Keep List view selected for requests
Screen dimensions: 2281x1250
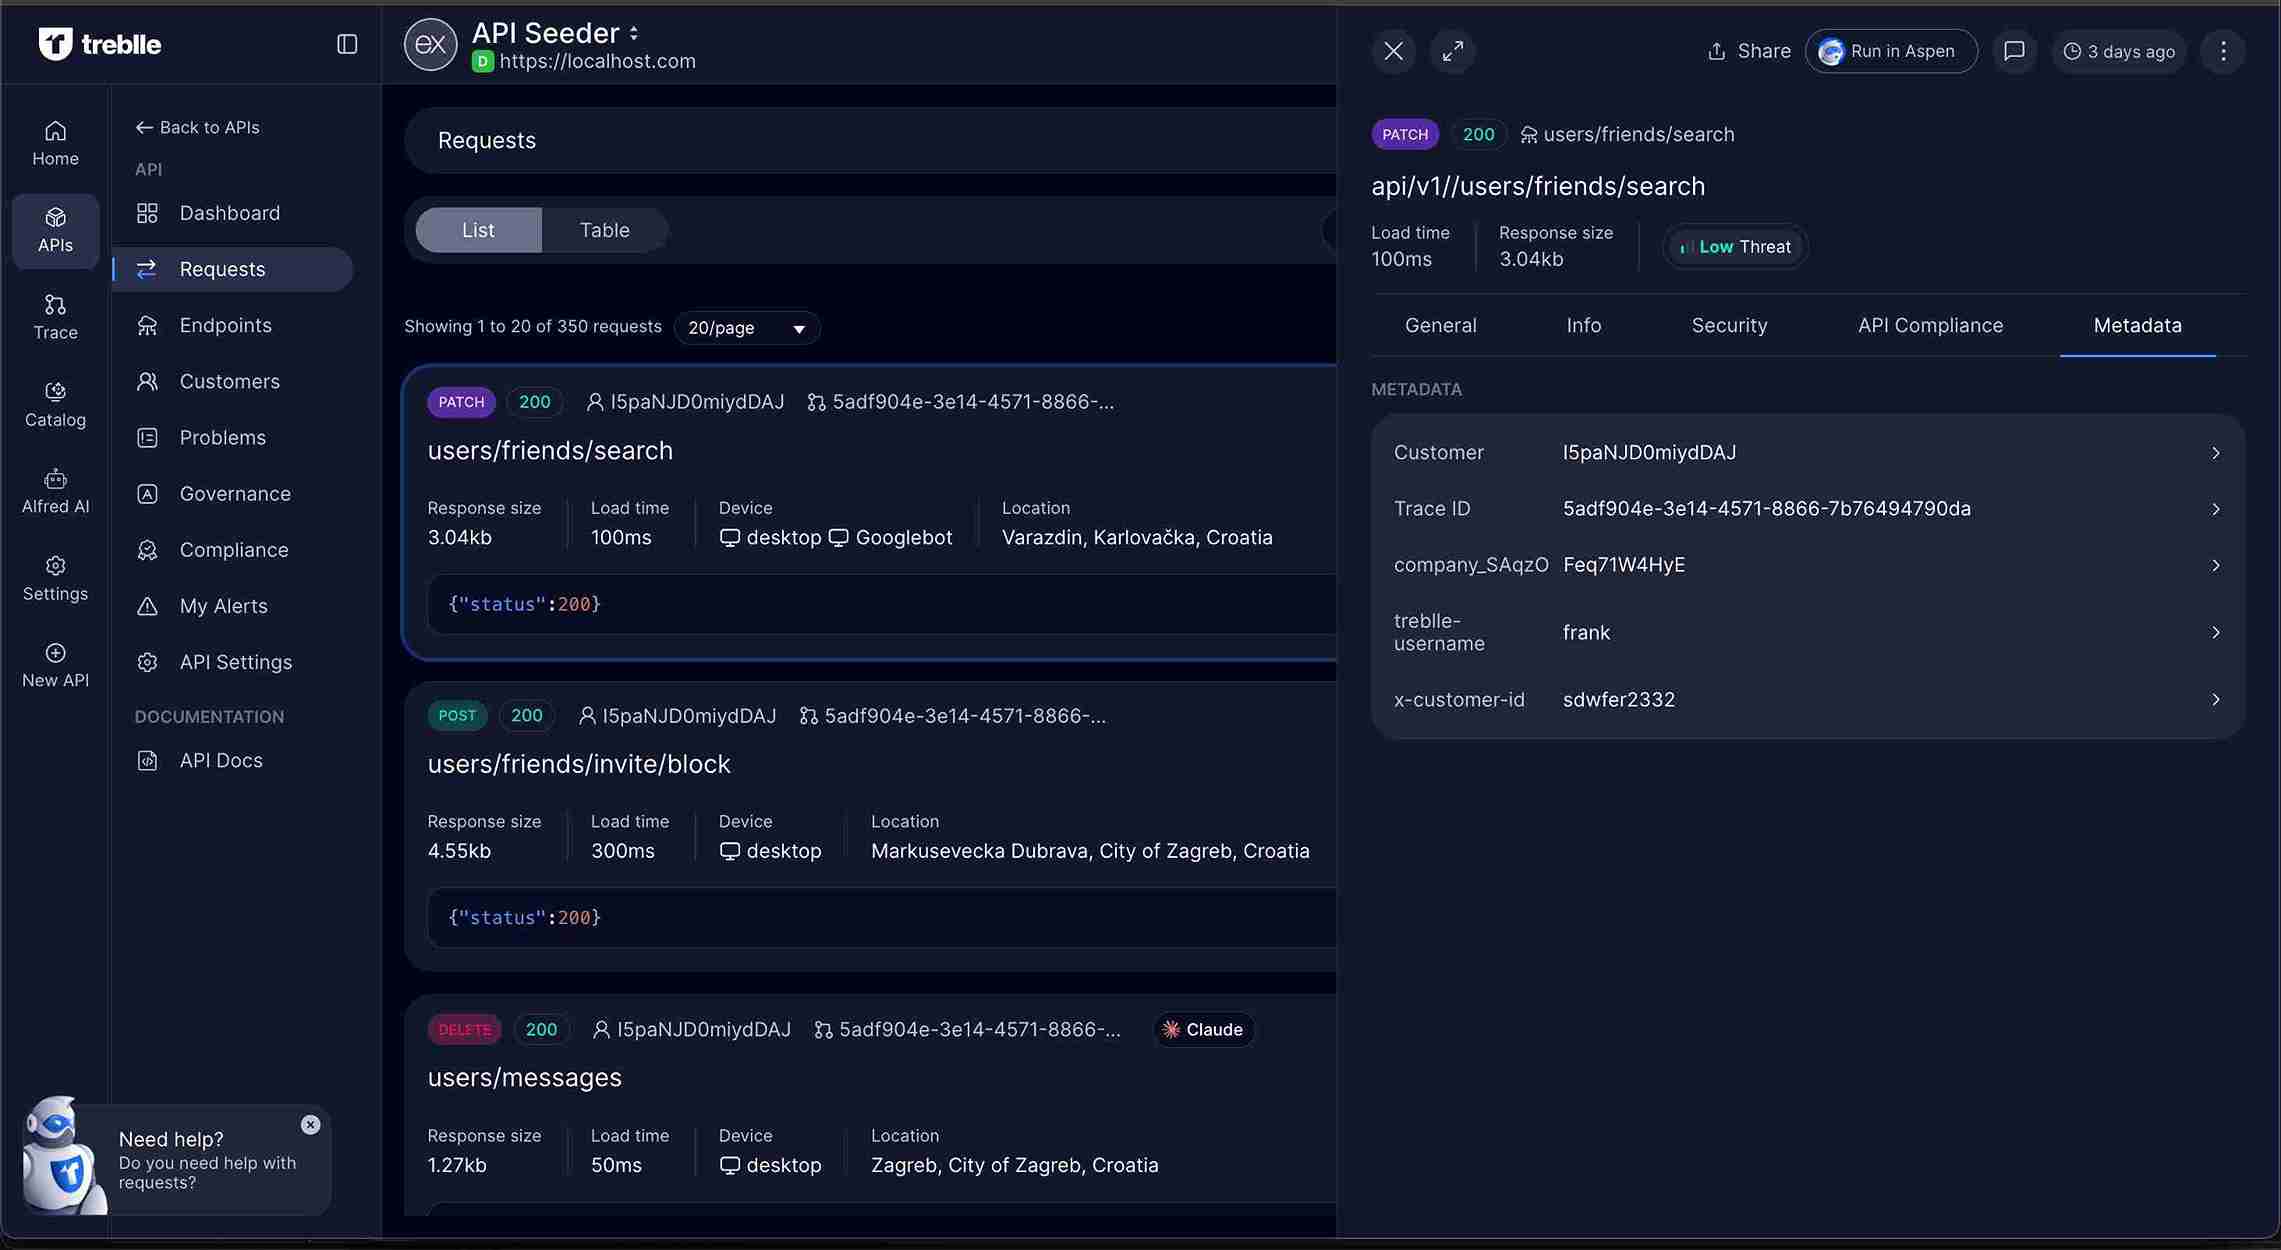click(x=478, y=230)
